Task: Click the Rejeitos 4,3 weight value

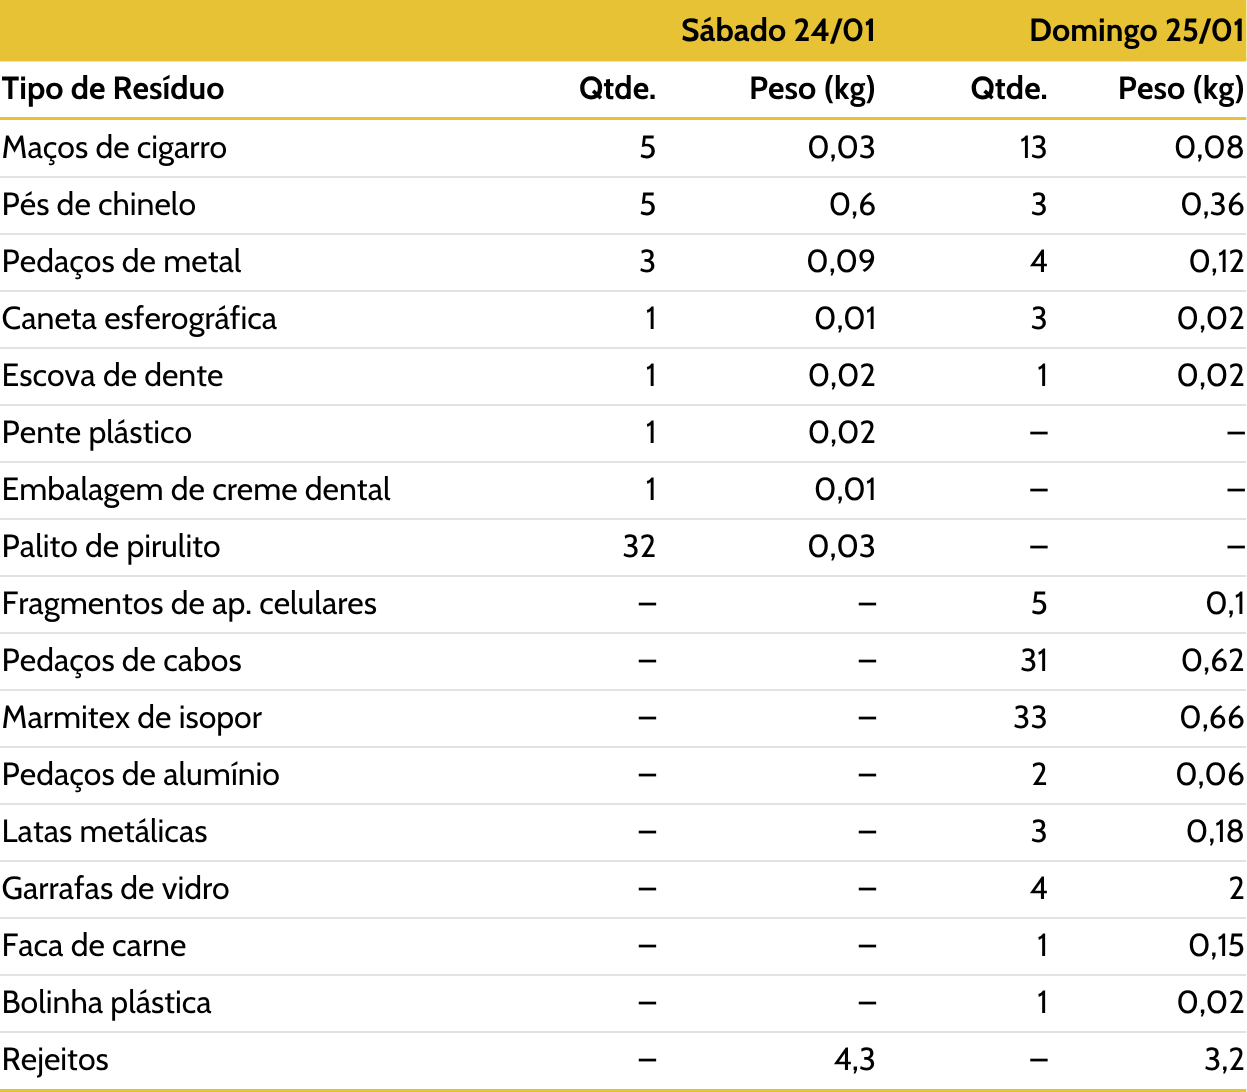Action: pos(855,1059)
